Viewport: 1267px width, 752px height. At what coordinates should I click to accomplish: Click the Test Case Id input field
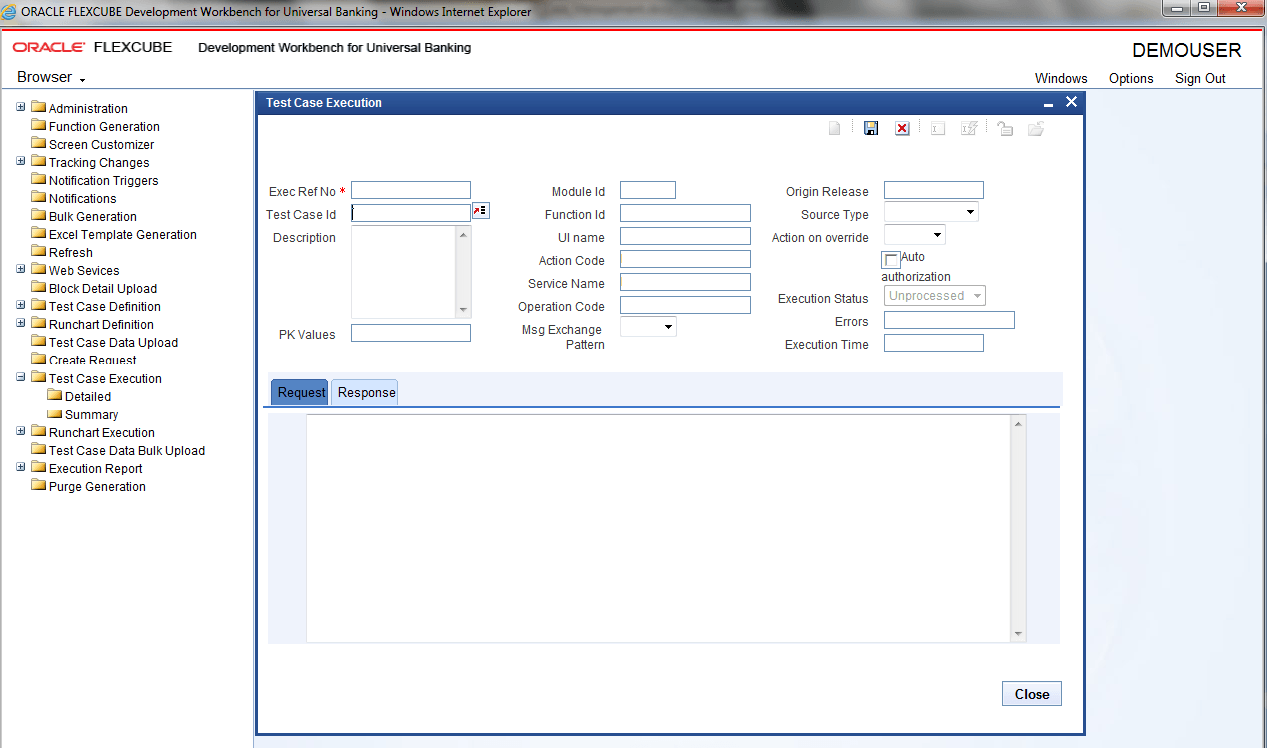tap(411, 213)
